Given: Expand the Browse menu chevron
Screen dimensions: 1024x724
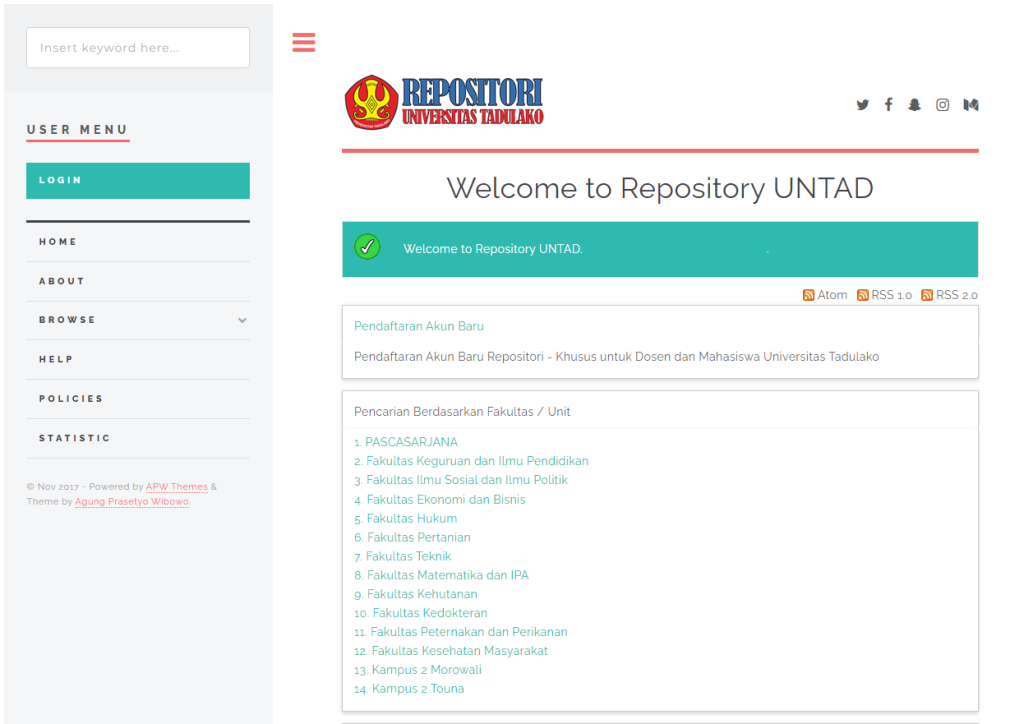Looking at the screenshot, I should (x=242, y=321).
